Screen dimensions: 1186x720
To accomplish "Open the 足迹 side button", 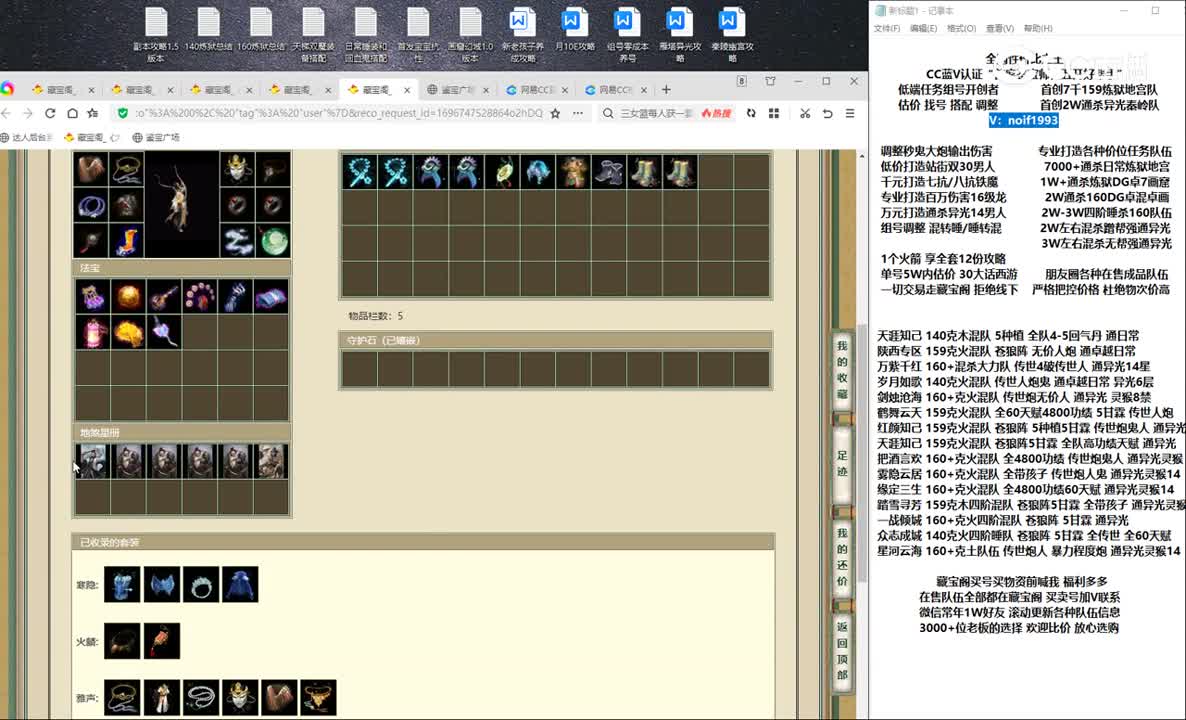I will pyautogui.click(x=843, y=463).
